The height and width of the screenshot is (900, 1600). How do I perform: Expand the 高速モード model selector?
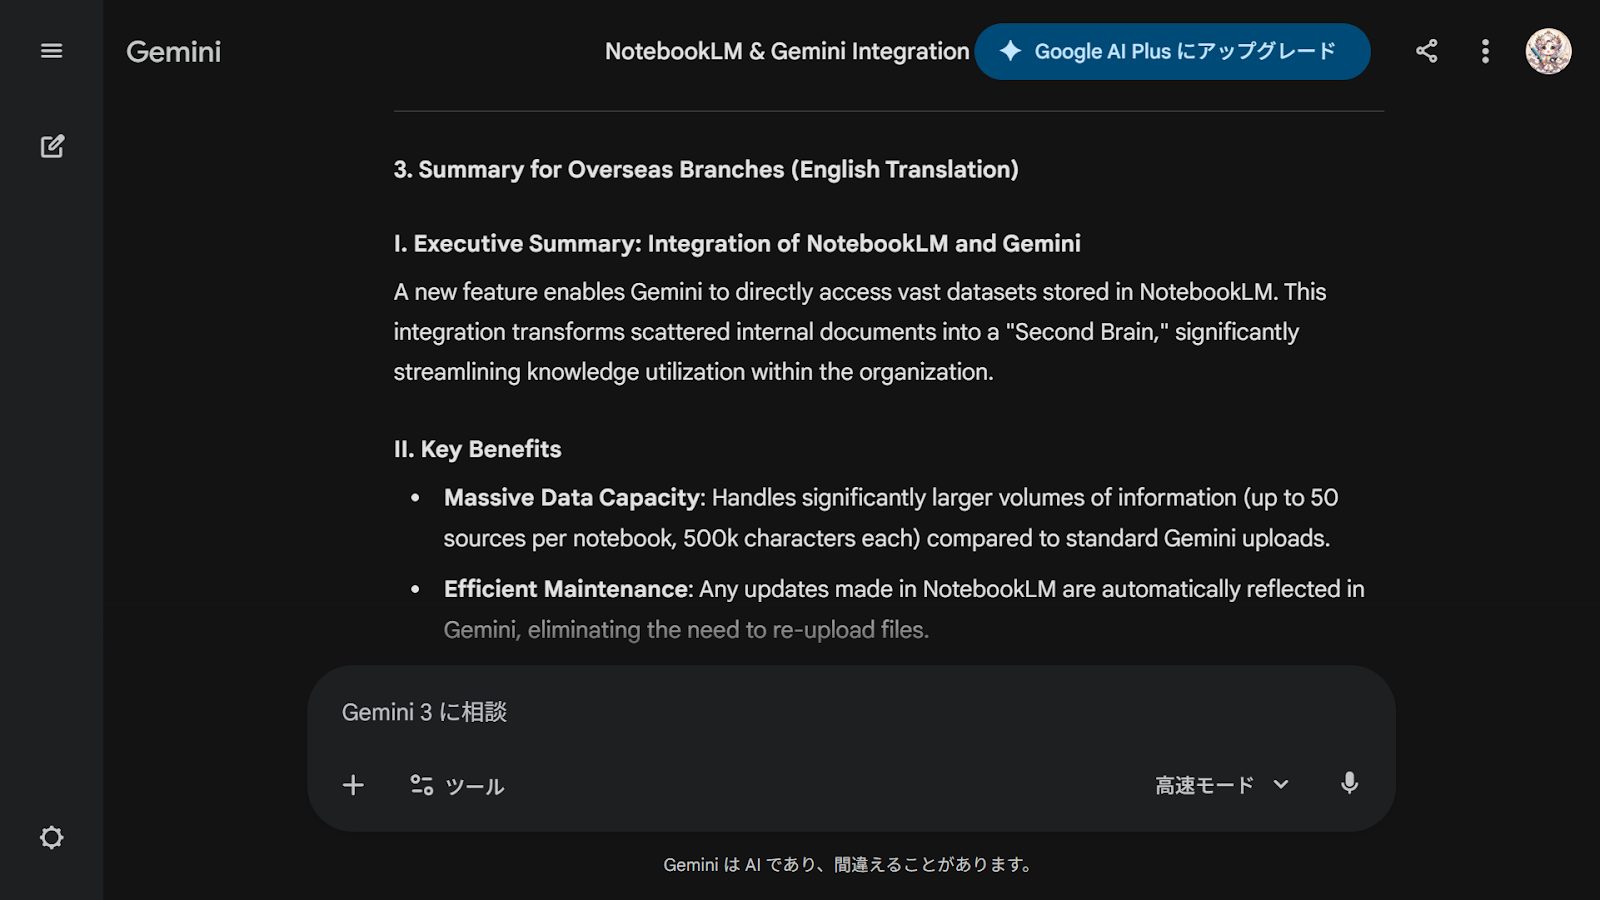pos(1205,785)
